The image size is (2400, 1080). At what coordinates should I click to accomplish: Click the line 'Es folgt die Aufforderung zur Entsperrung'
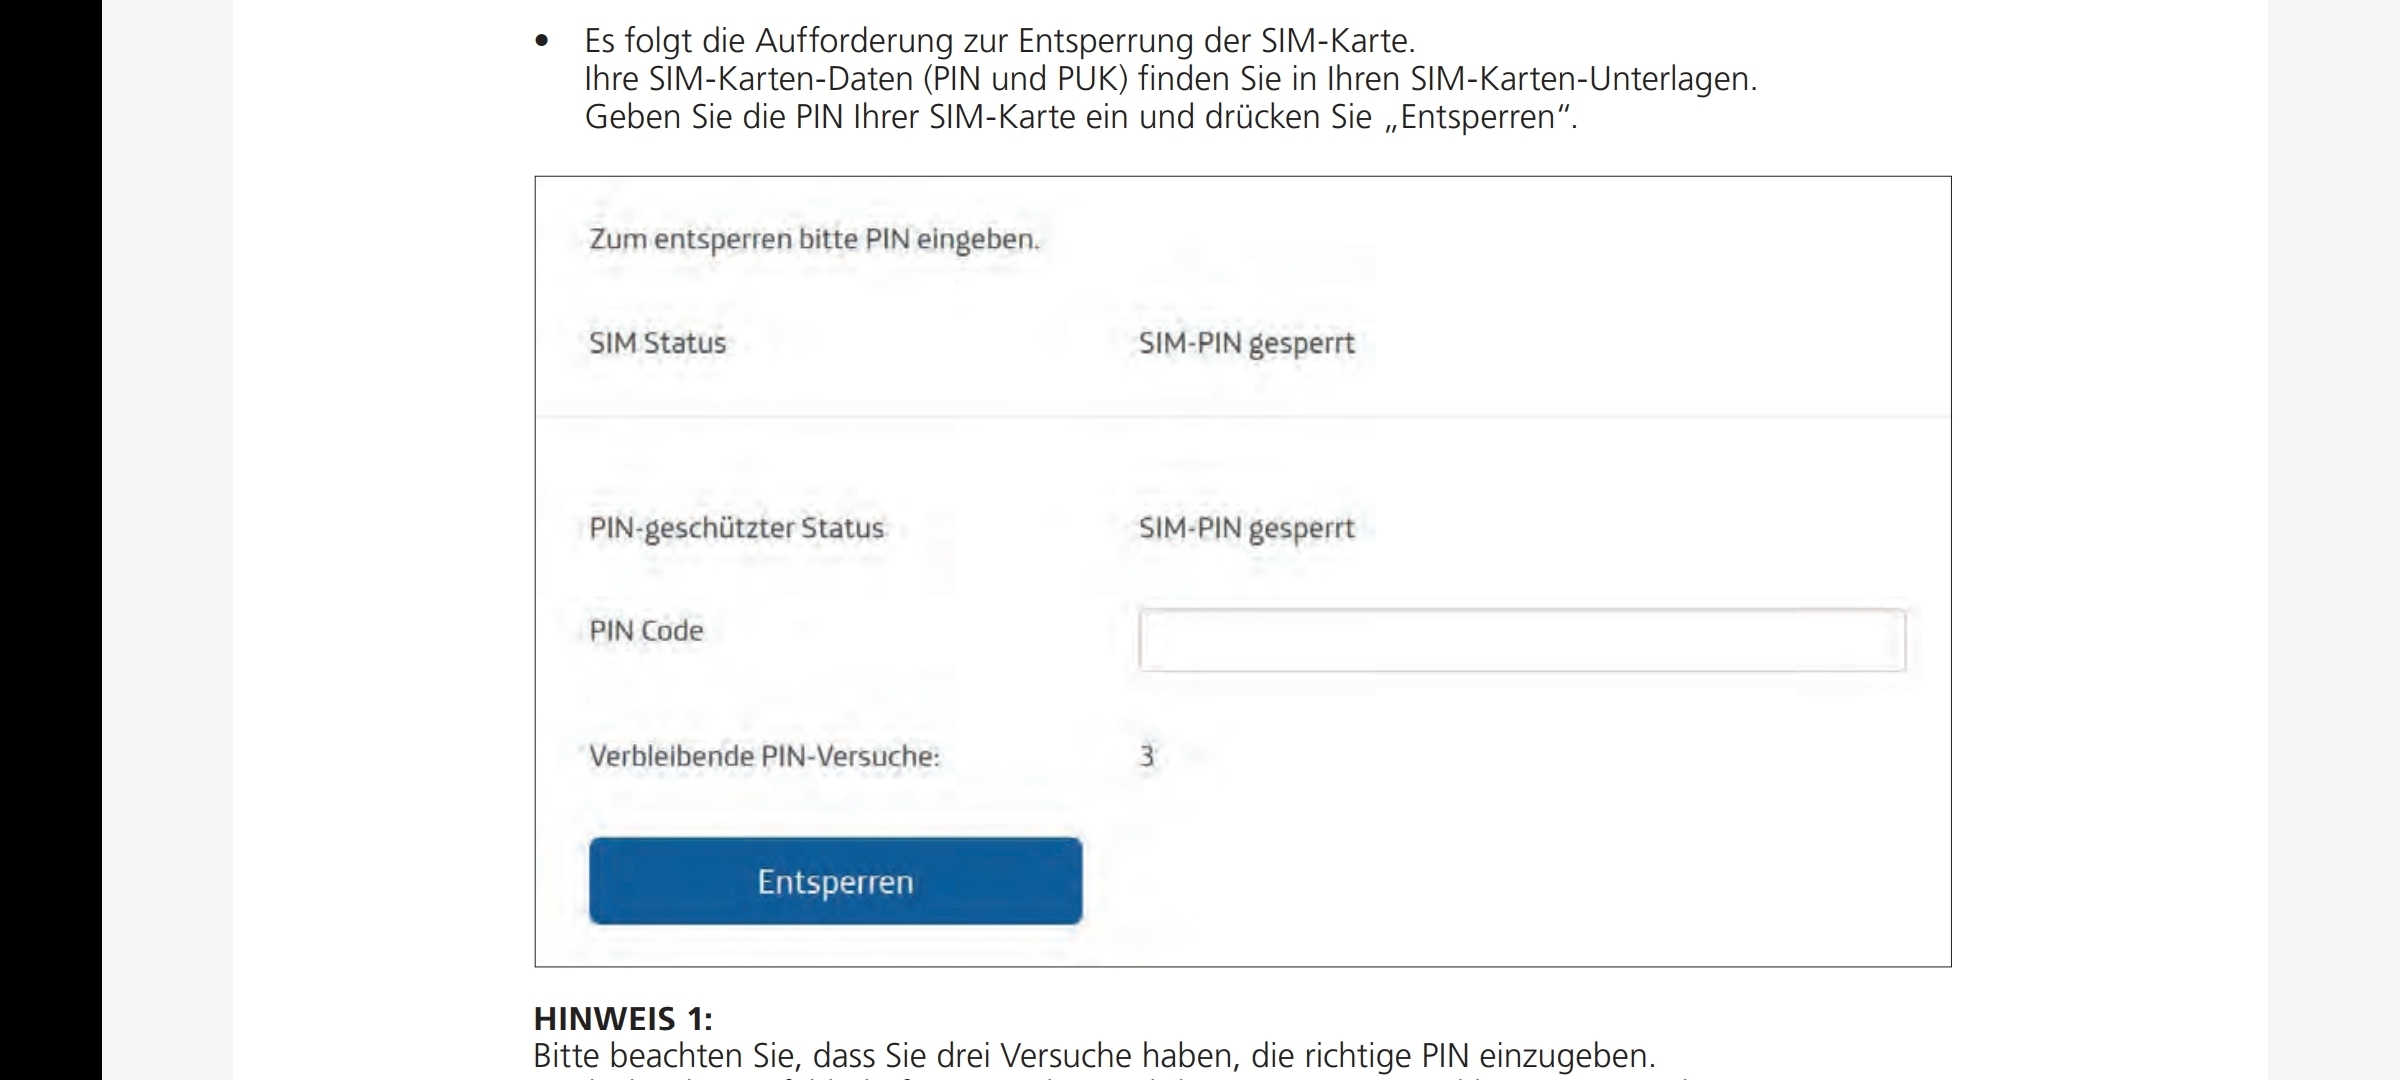[x=1000, y=41]
